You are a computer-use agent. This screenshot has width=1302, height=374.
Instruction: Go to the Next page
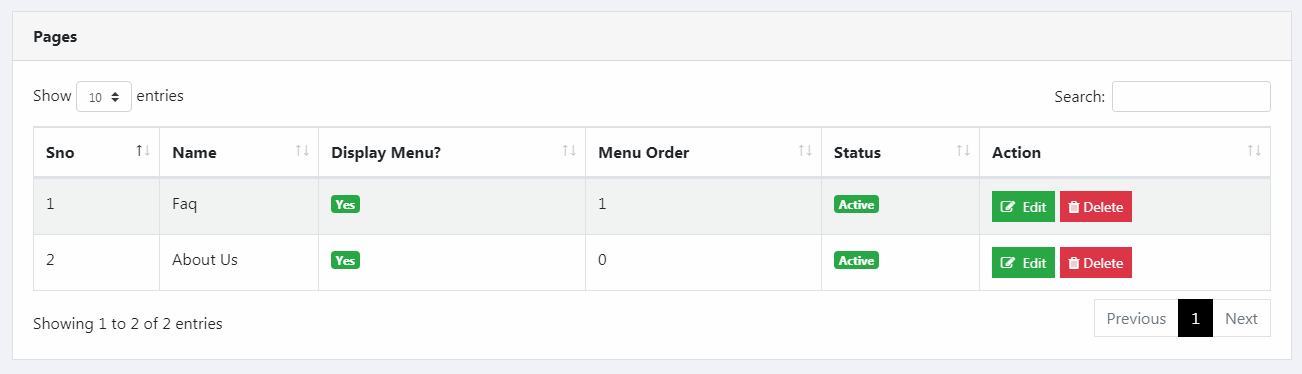click(1241, 318)
